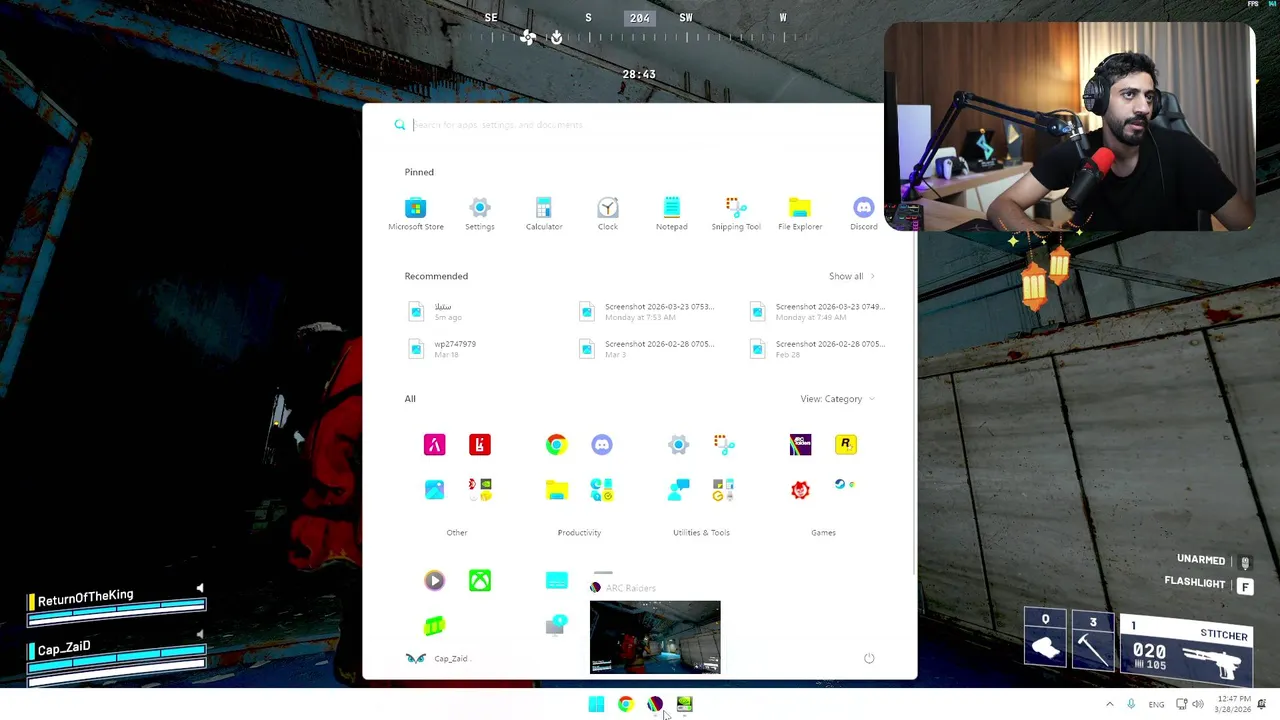This screenshot has height=720, width=1280.
Task: Open NVIDIA app on the taskbar
Action: 684,704
